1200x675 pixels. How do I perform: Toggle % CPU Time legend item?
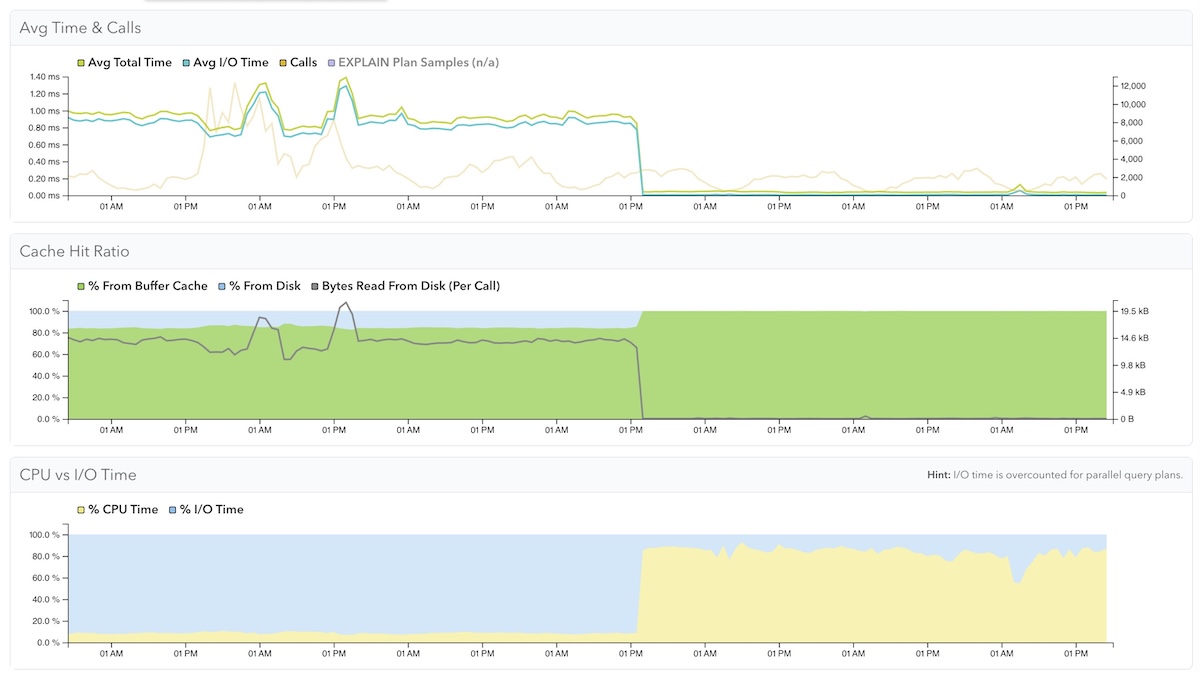click(x=117, y=509)
